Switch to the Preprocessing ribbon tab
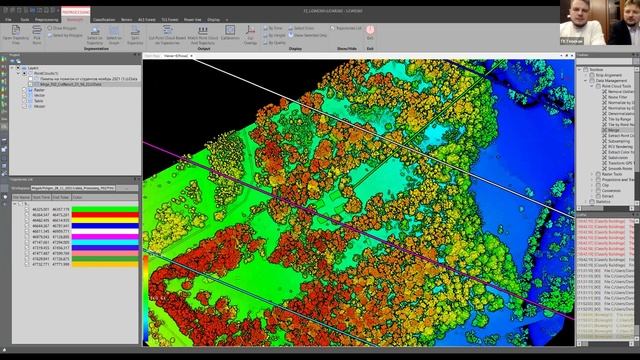 [x=46, y=20]
